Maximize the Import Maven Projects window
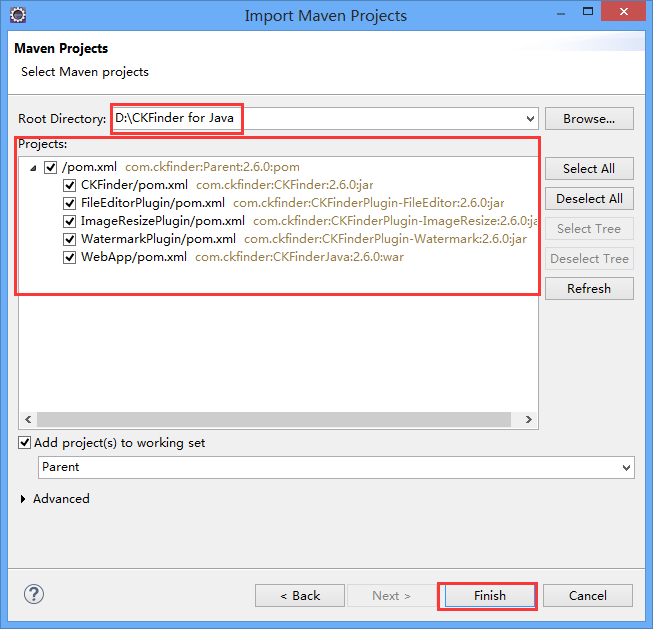 click(588, 11)
